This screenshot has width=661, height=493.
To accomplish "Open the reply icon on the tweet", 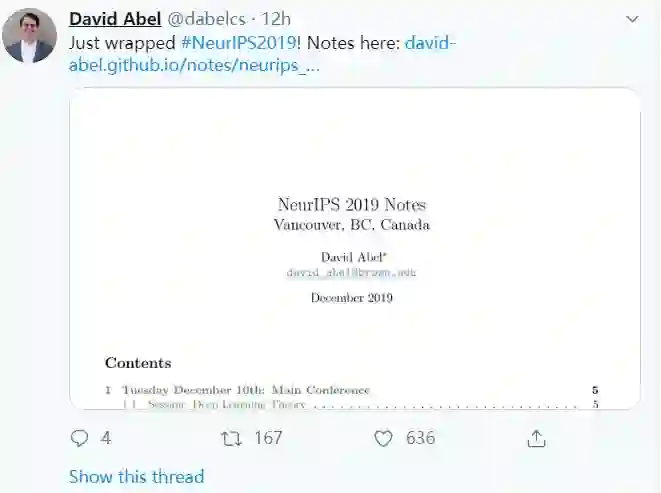I will click(80, 438).
